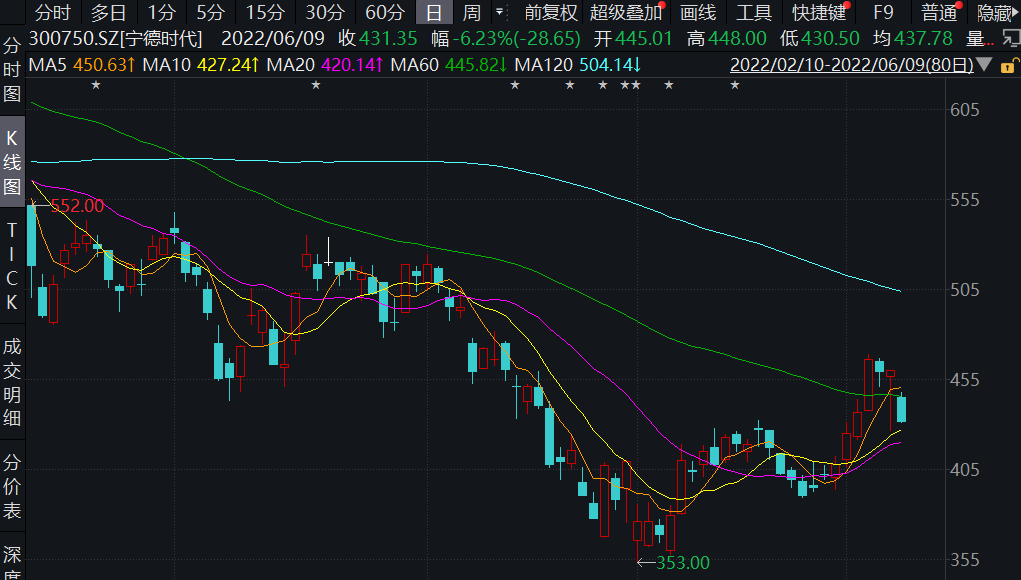
Task: Select the K线图 sidebar view
Action: 12,162
